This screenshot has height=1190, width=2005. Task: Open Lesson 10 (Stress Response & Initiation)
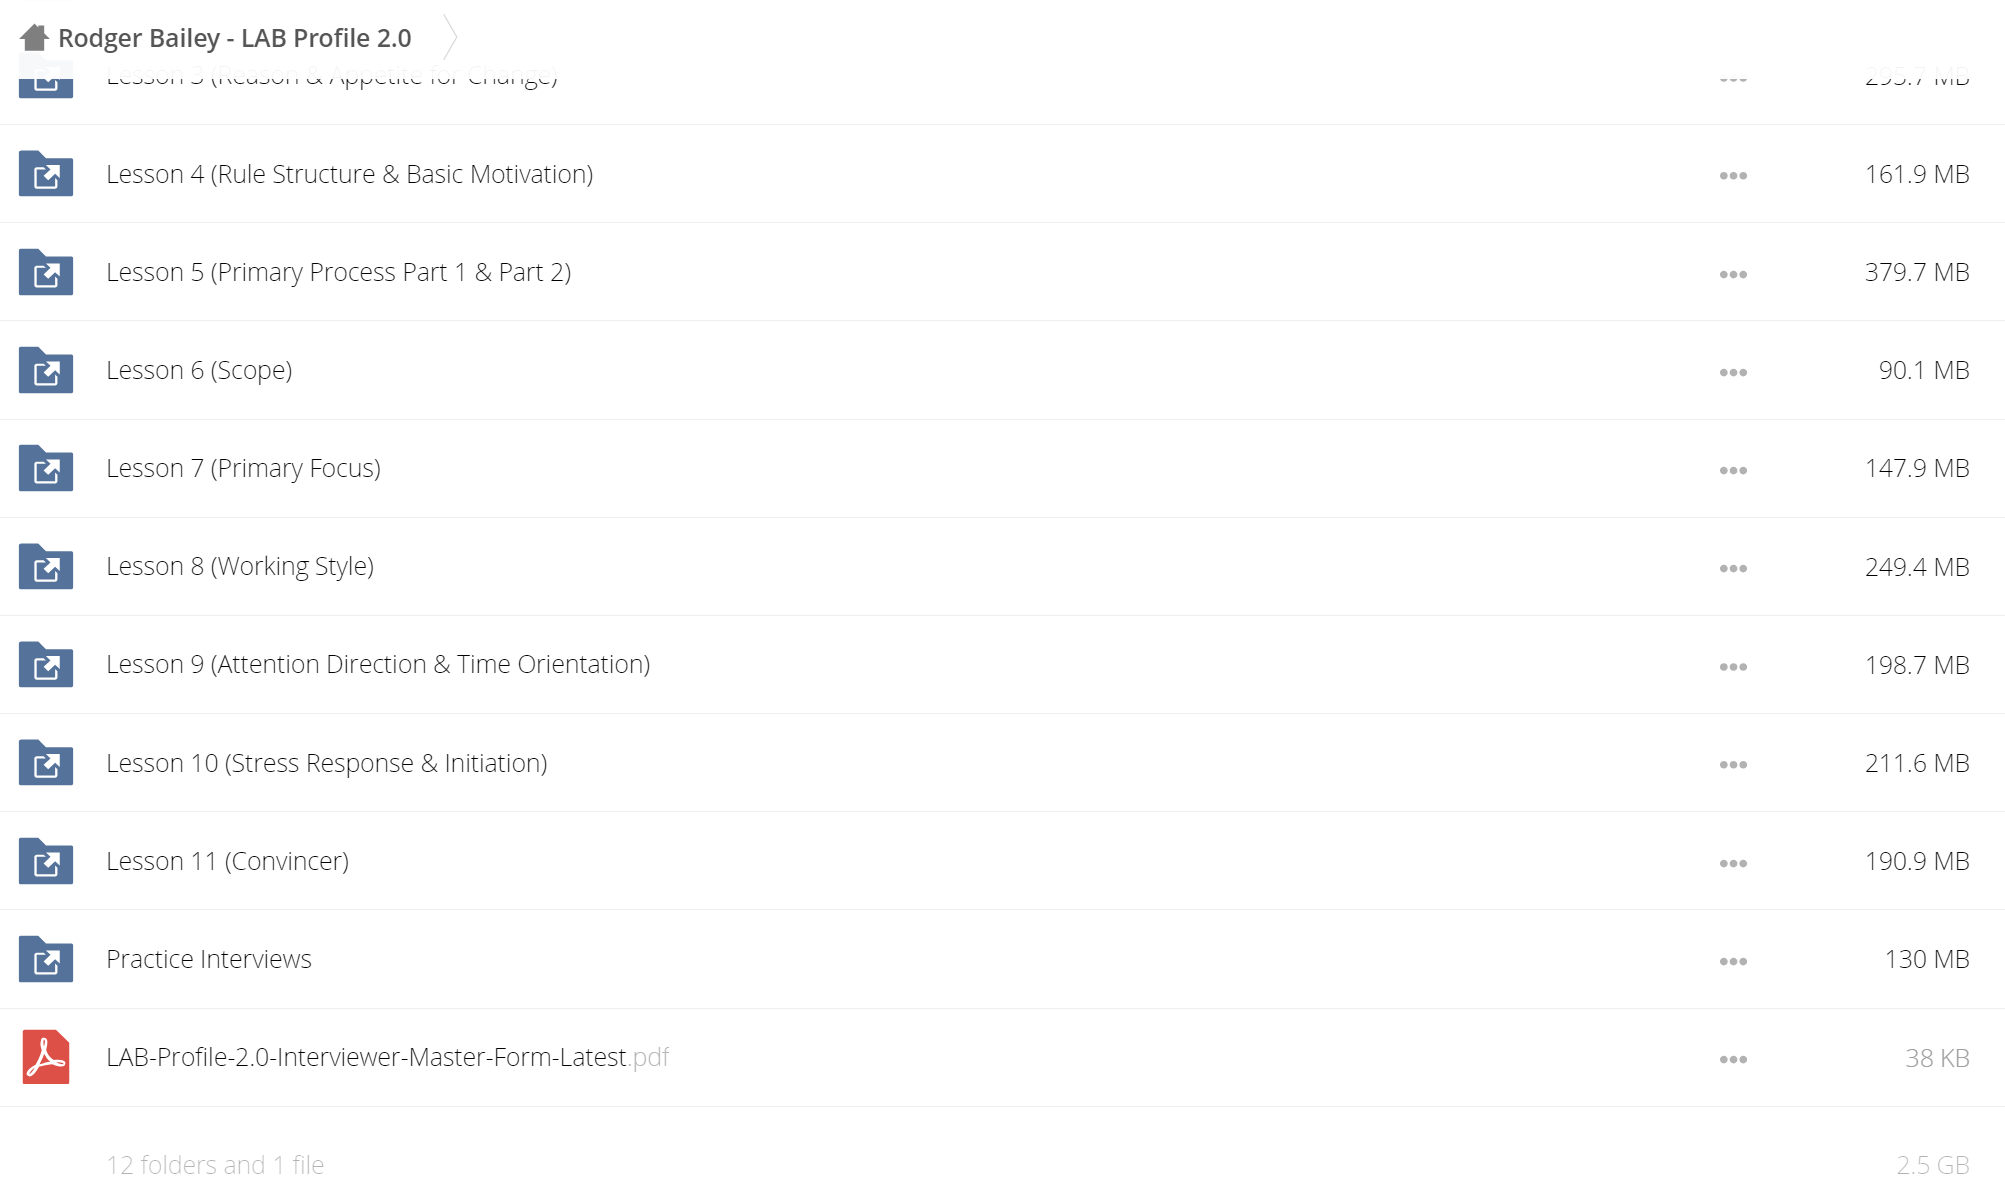tap(327, 763)
